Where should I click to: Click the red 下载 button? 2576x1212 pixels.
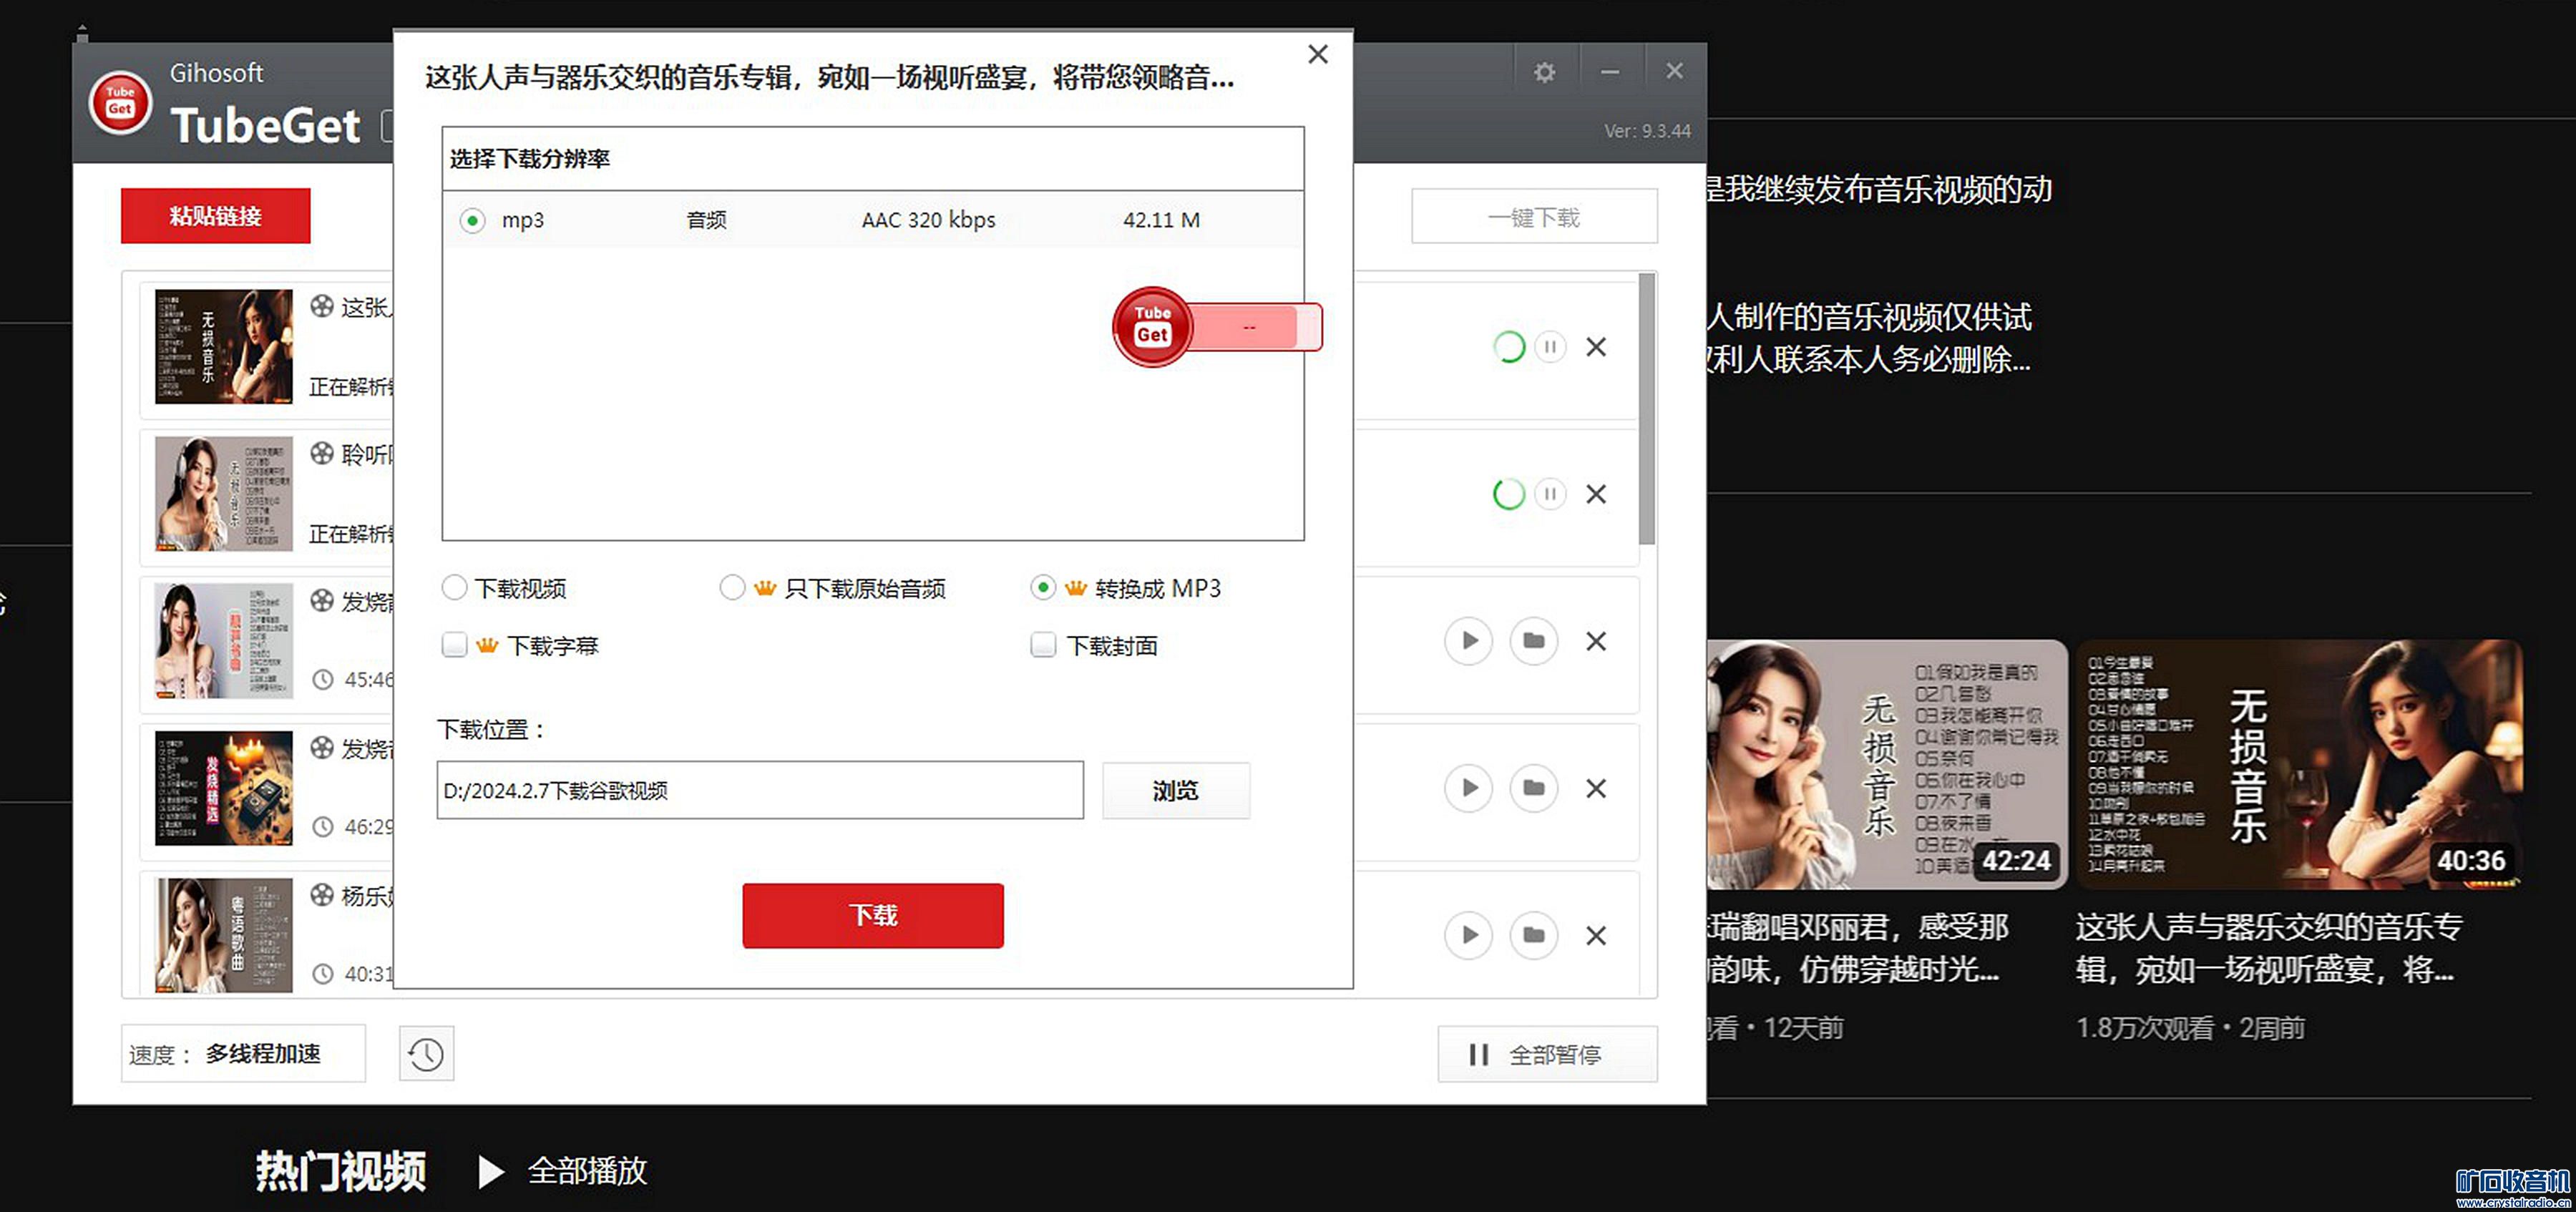[872, 915]
